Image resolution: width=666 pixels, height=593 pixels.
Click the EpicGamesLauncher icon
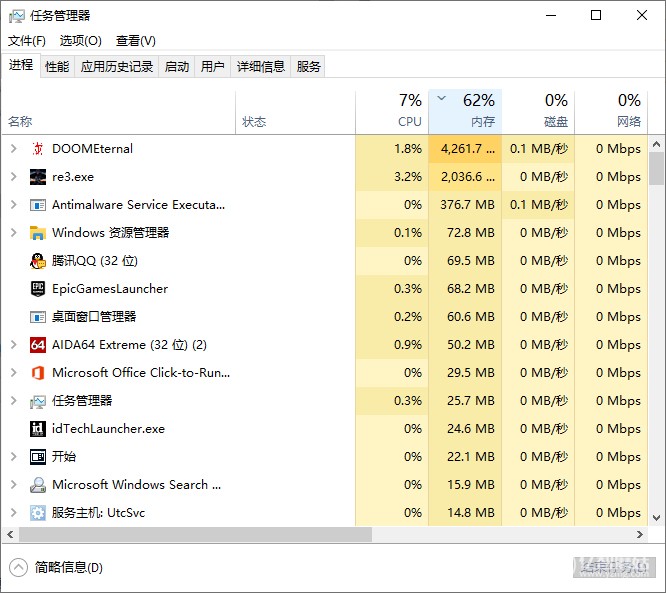(38, 289)
